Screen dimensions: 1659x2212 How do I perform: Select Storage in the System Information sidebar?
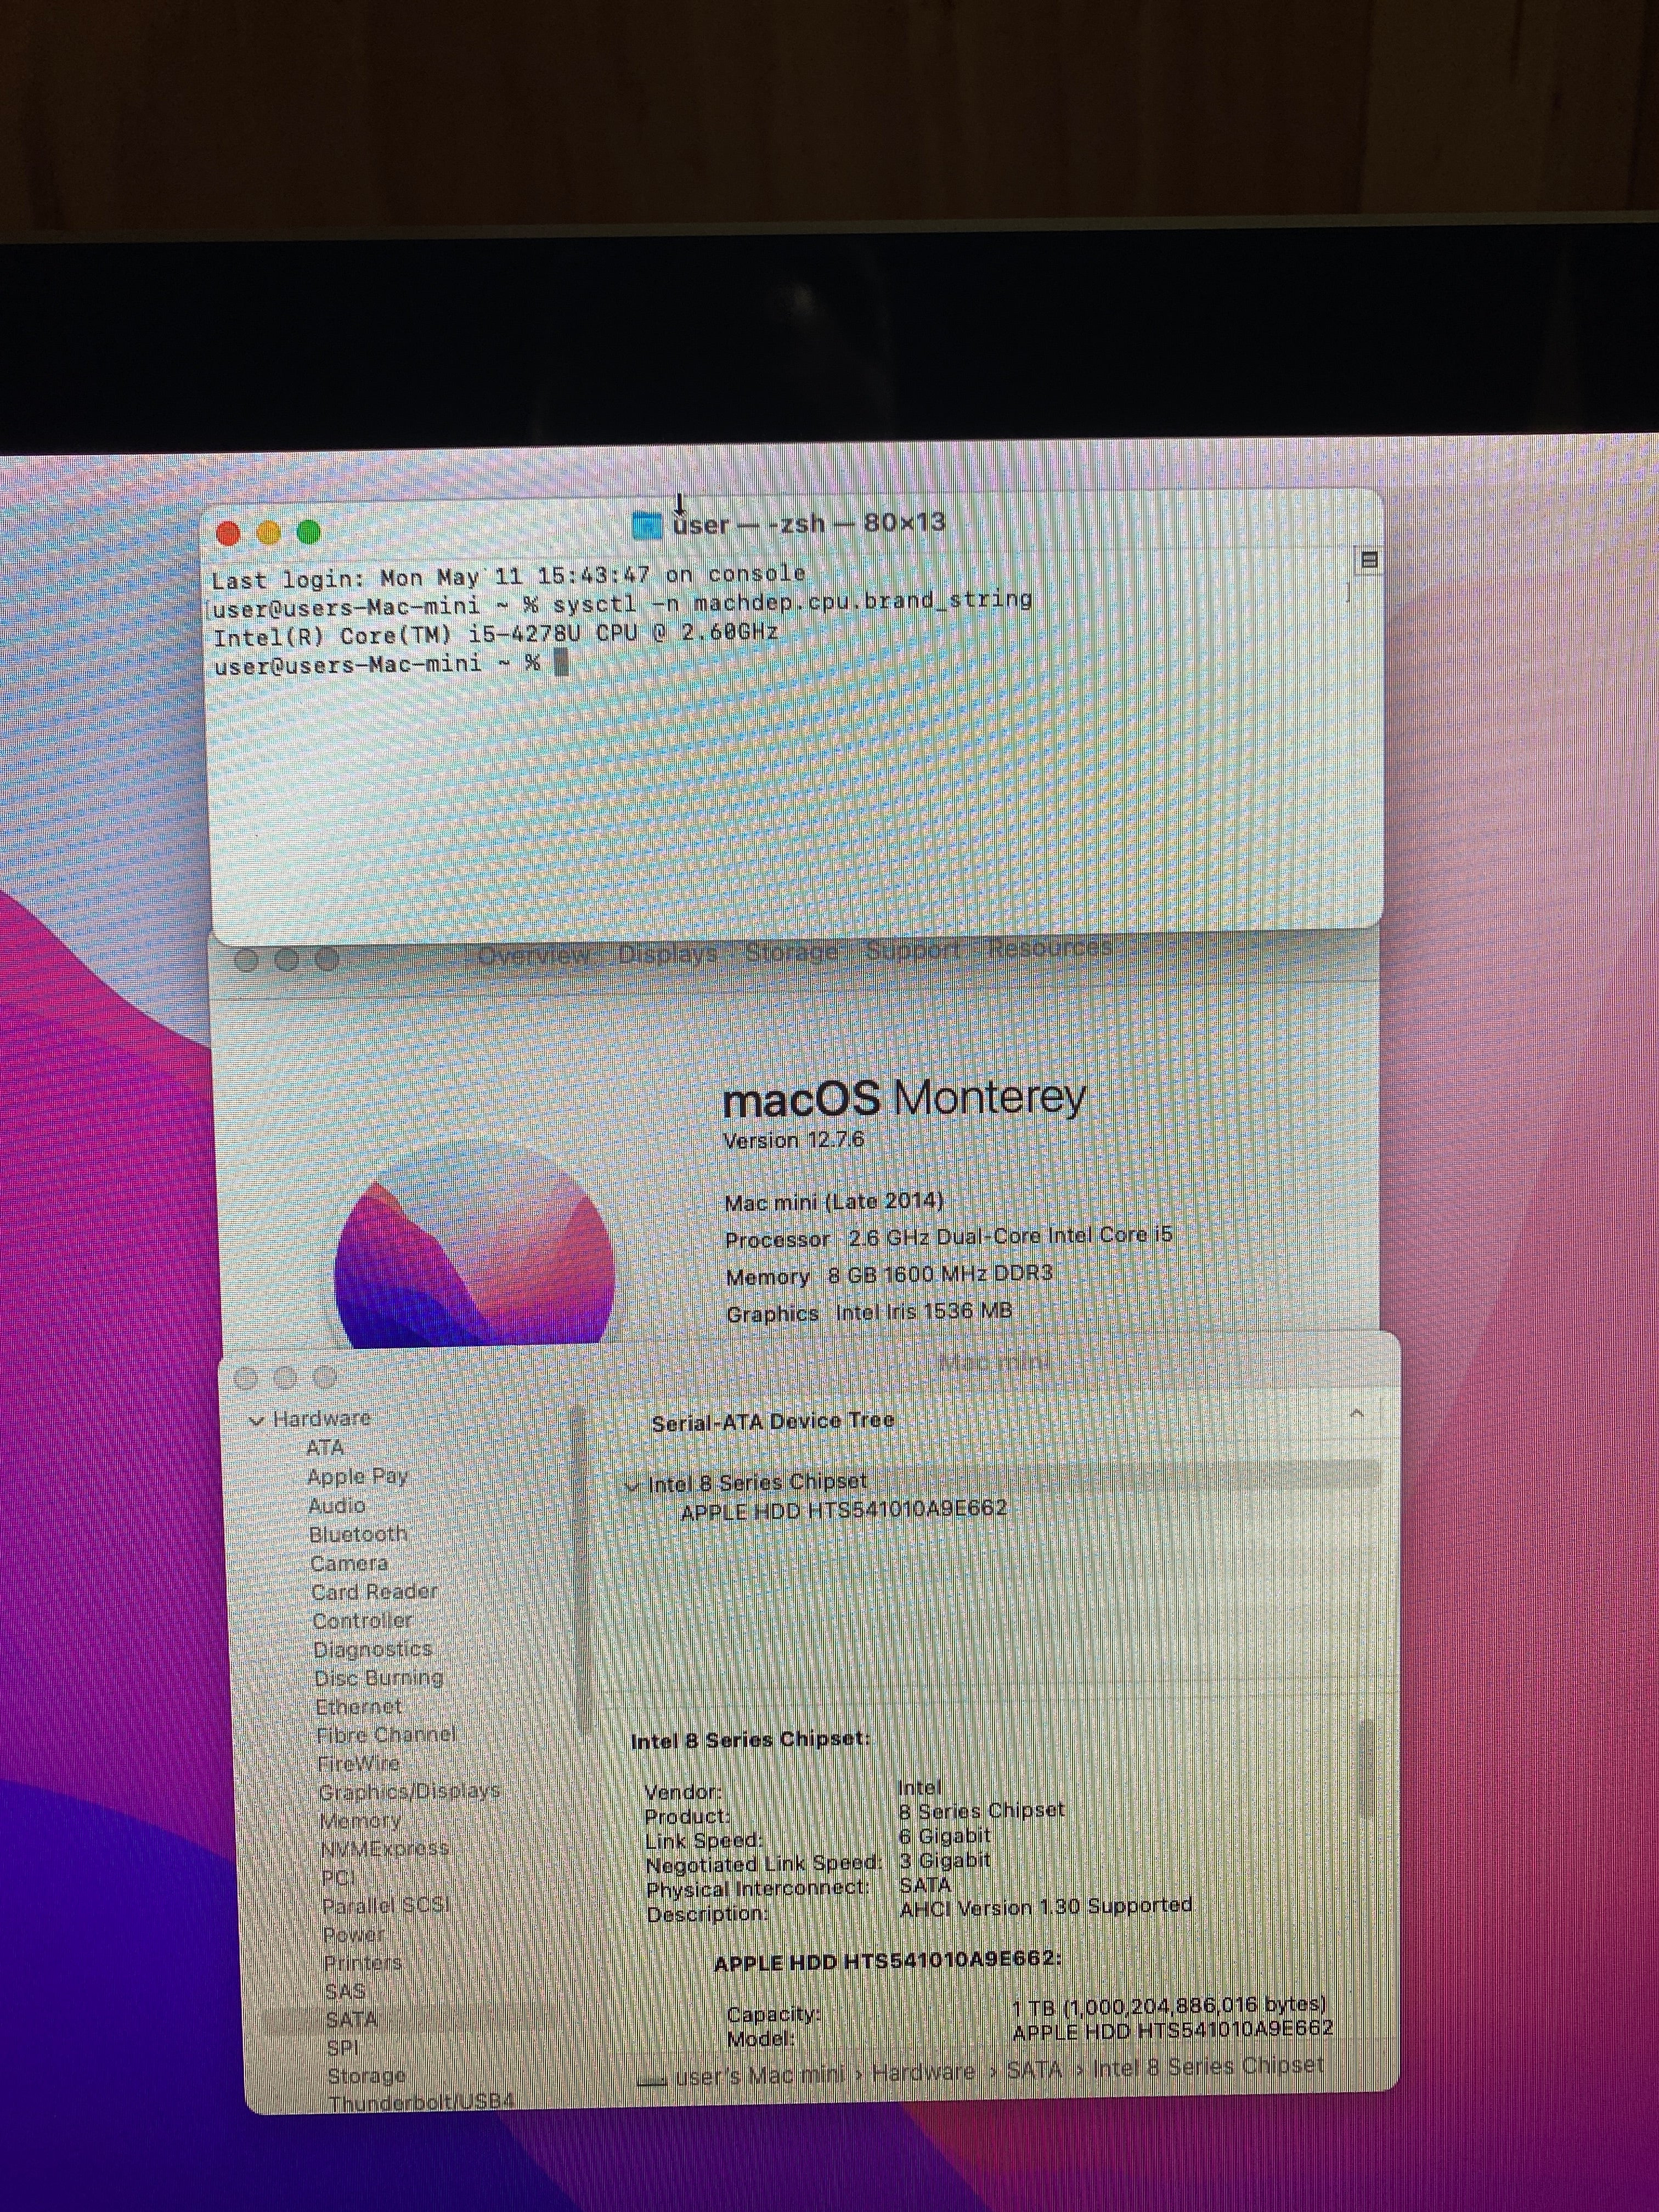coord(366,2076)
